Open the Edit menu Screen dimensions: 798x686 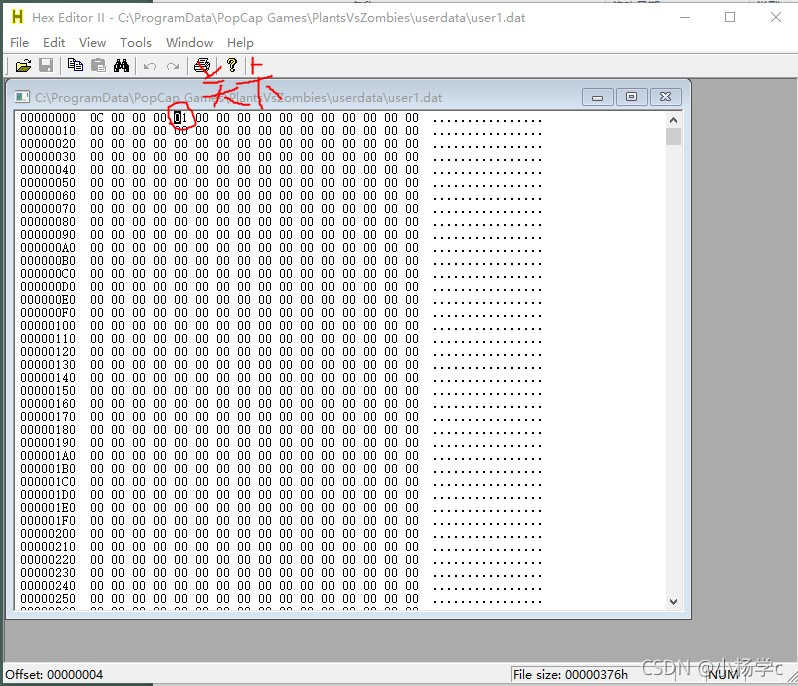53,43
